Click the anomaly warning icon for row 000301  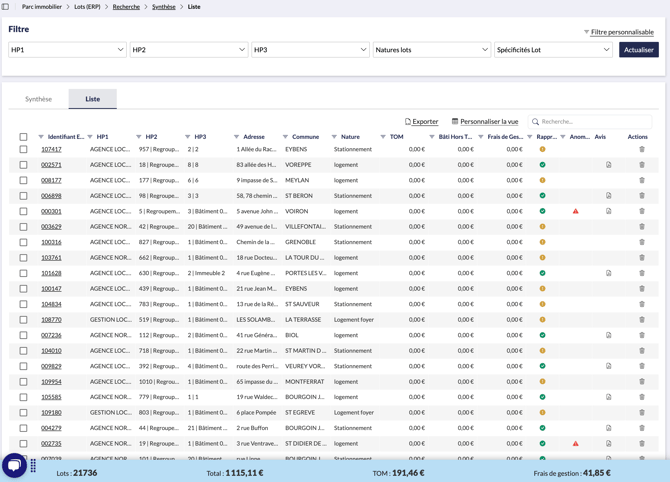point(575,212)
